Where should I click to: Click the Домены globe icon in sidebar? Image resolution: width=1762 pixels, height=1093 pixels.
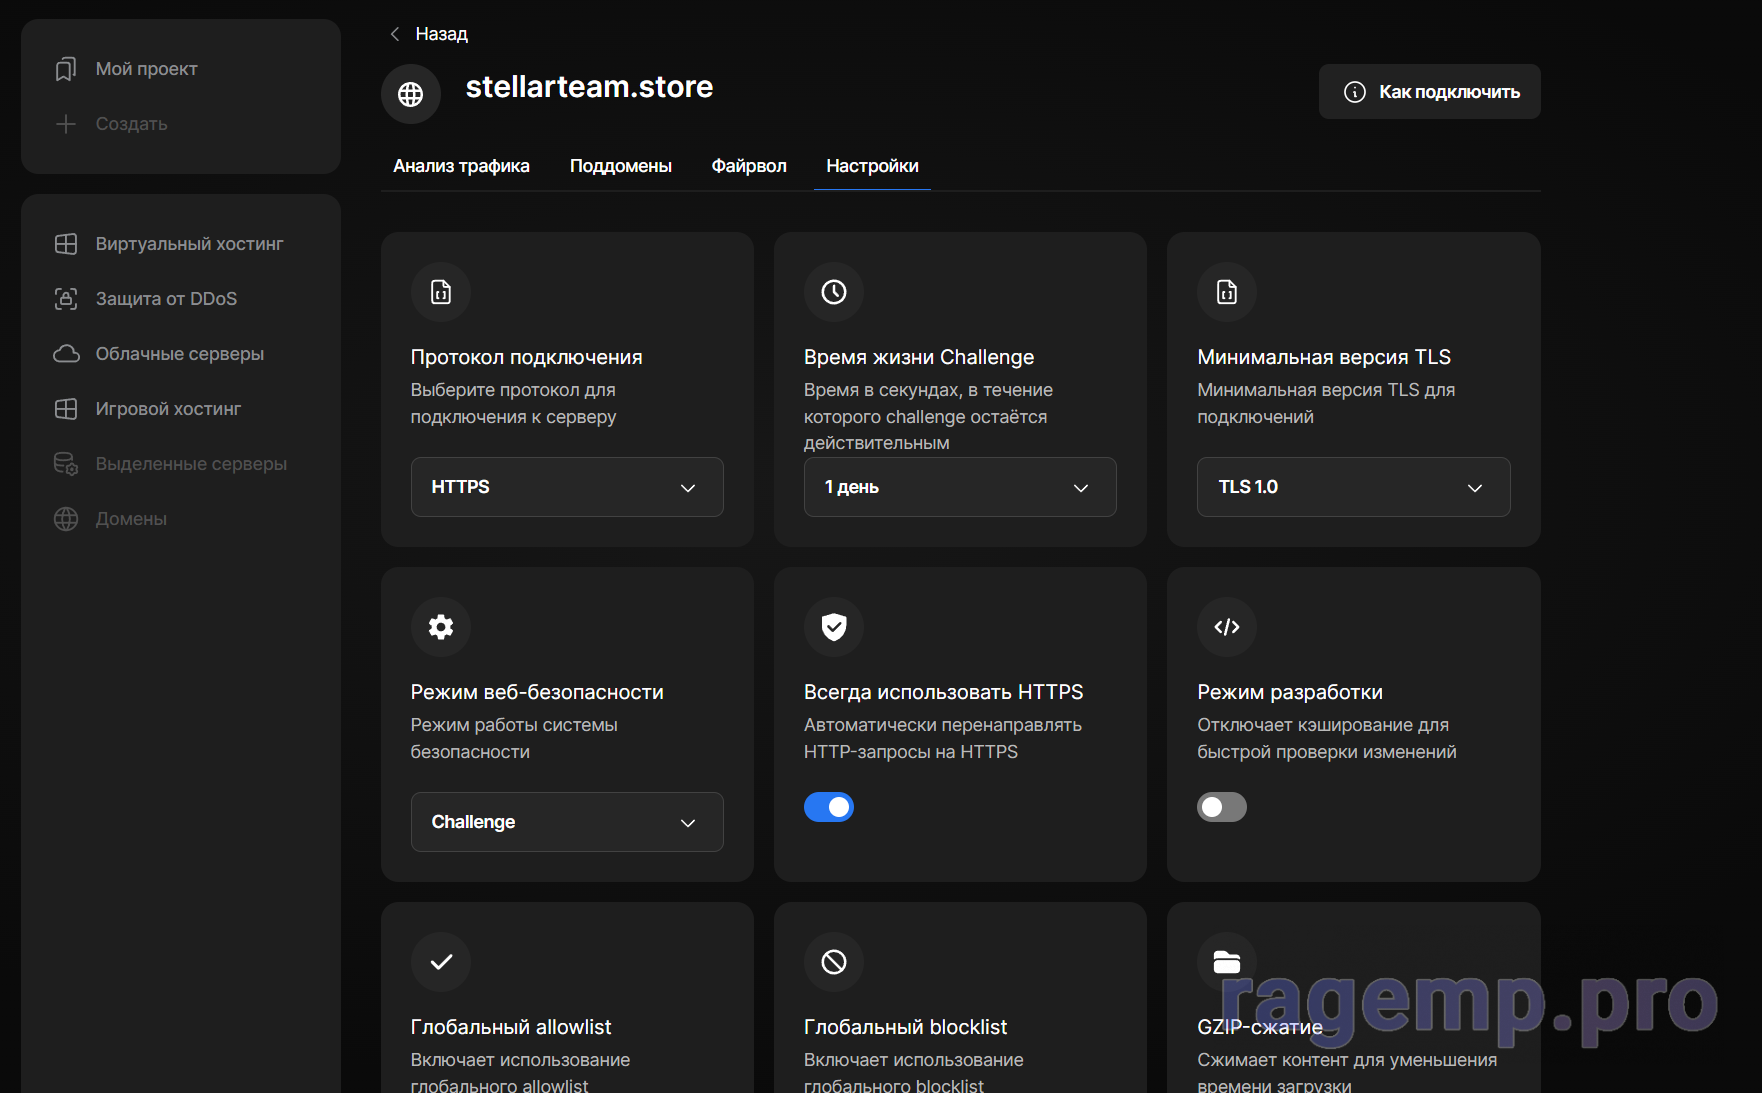point(66,519)
